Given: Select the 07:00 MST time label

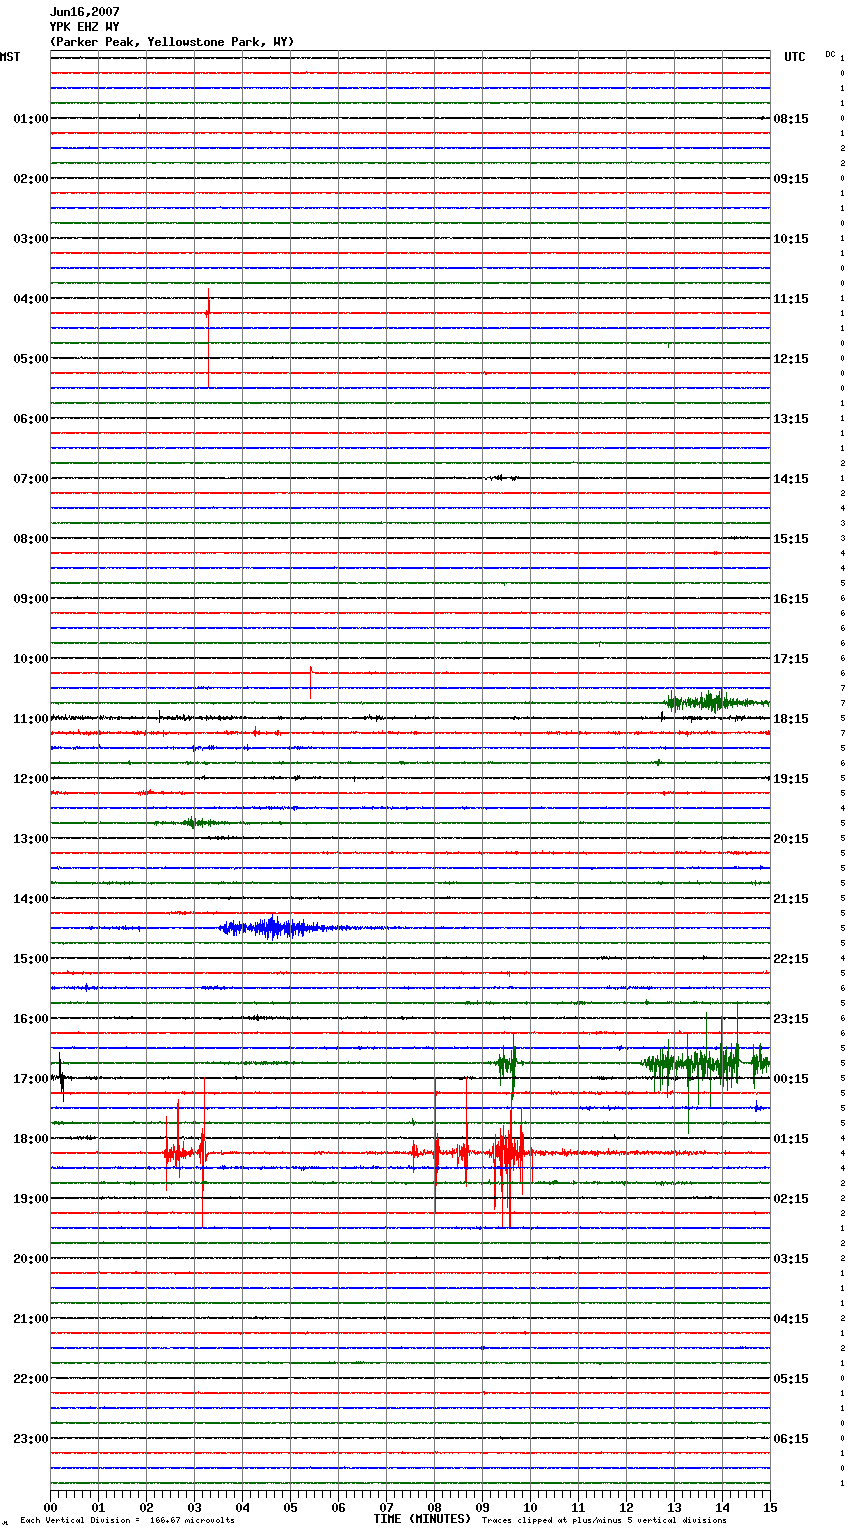Looking at the screenshot, I should [x=31, y=479].
